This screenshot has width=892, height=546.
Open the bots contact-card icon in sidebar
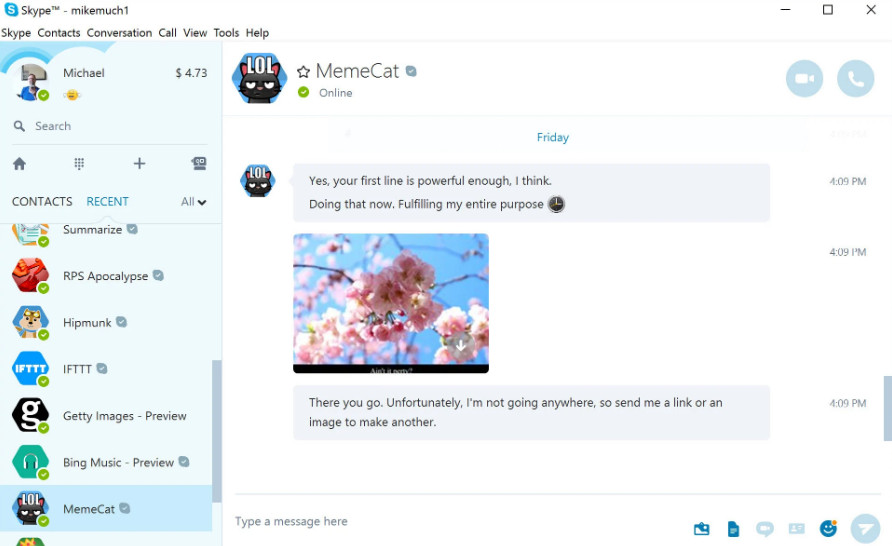199,164
